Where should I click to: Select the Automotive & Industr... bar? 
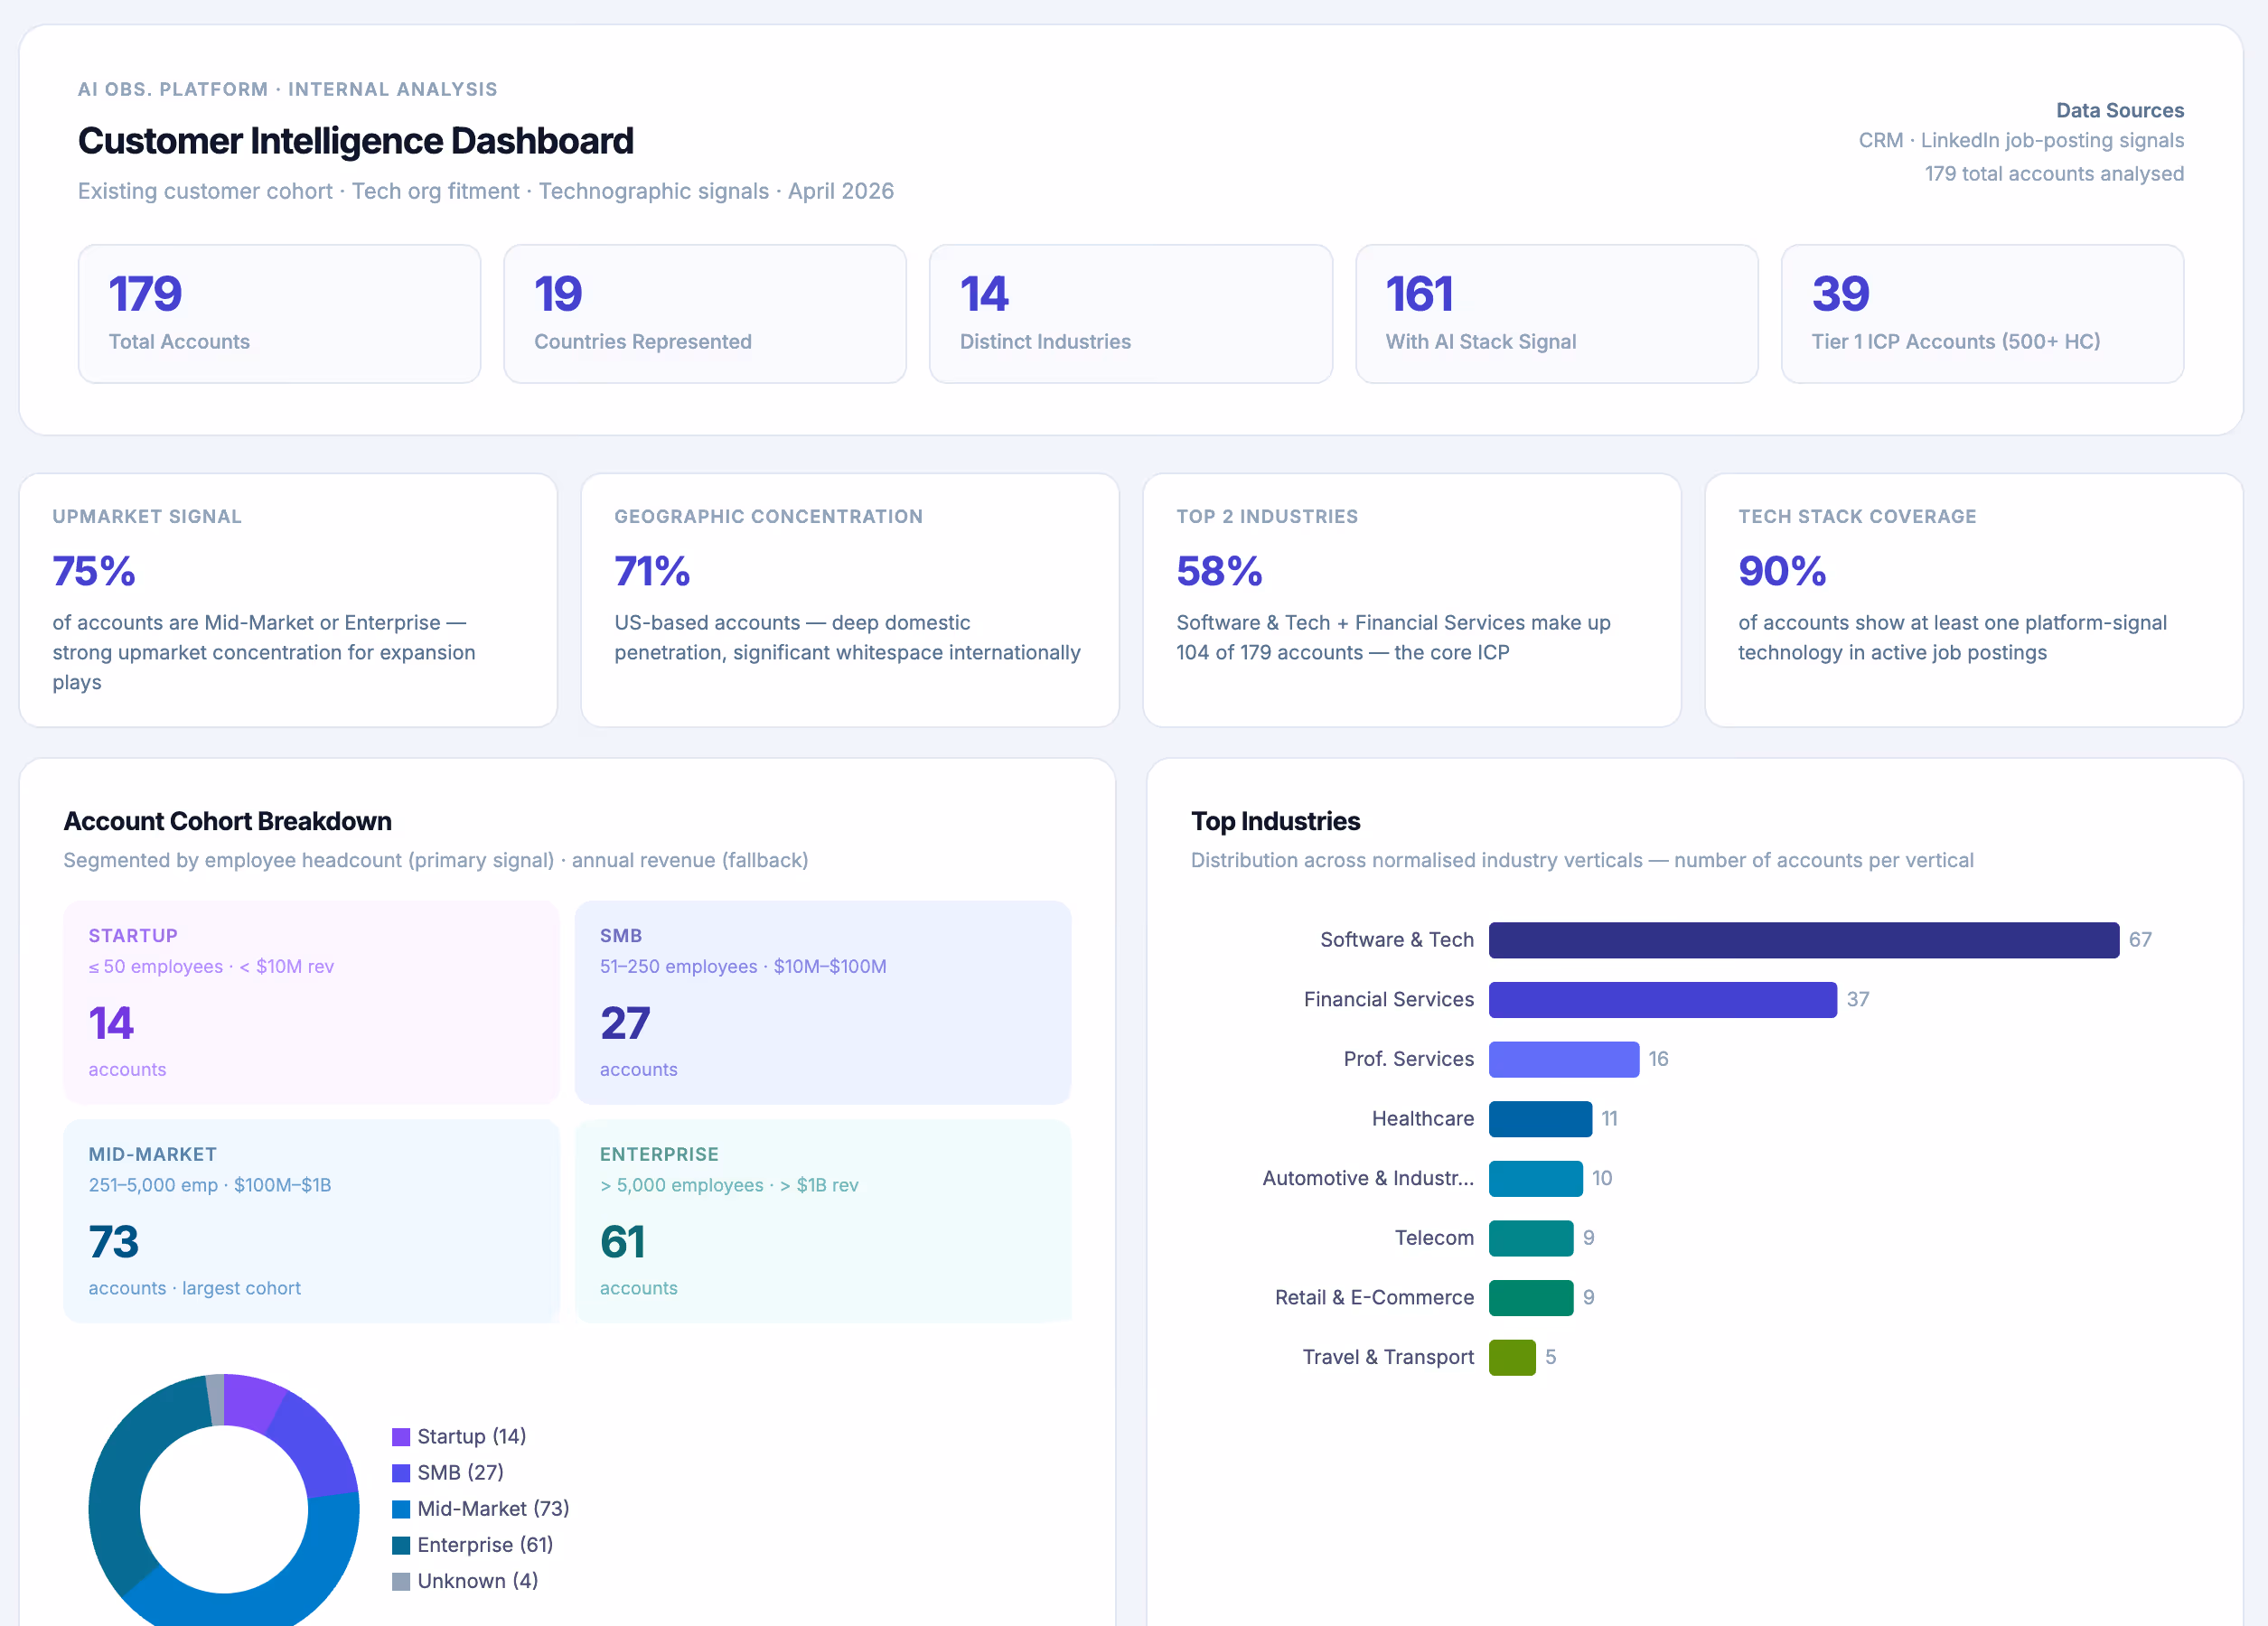point(1535,1178)
